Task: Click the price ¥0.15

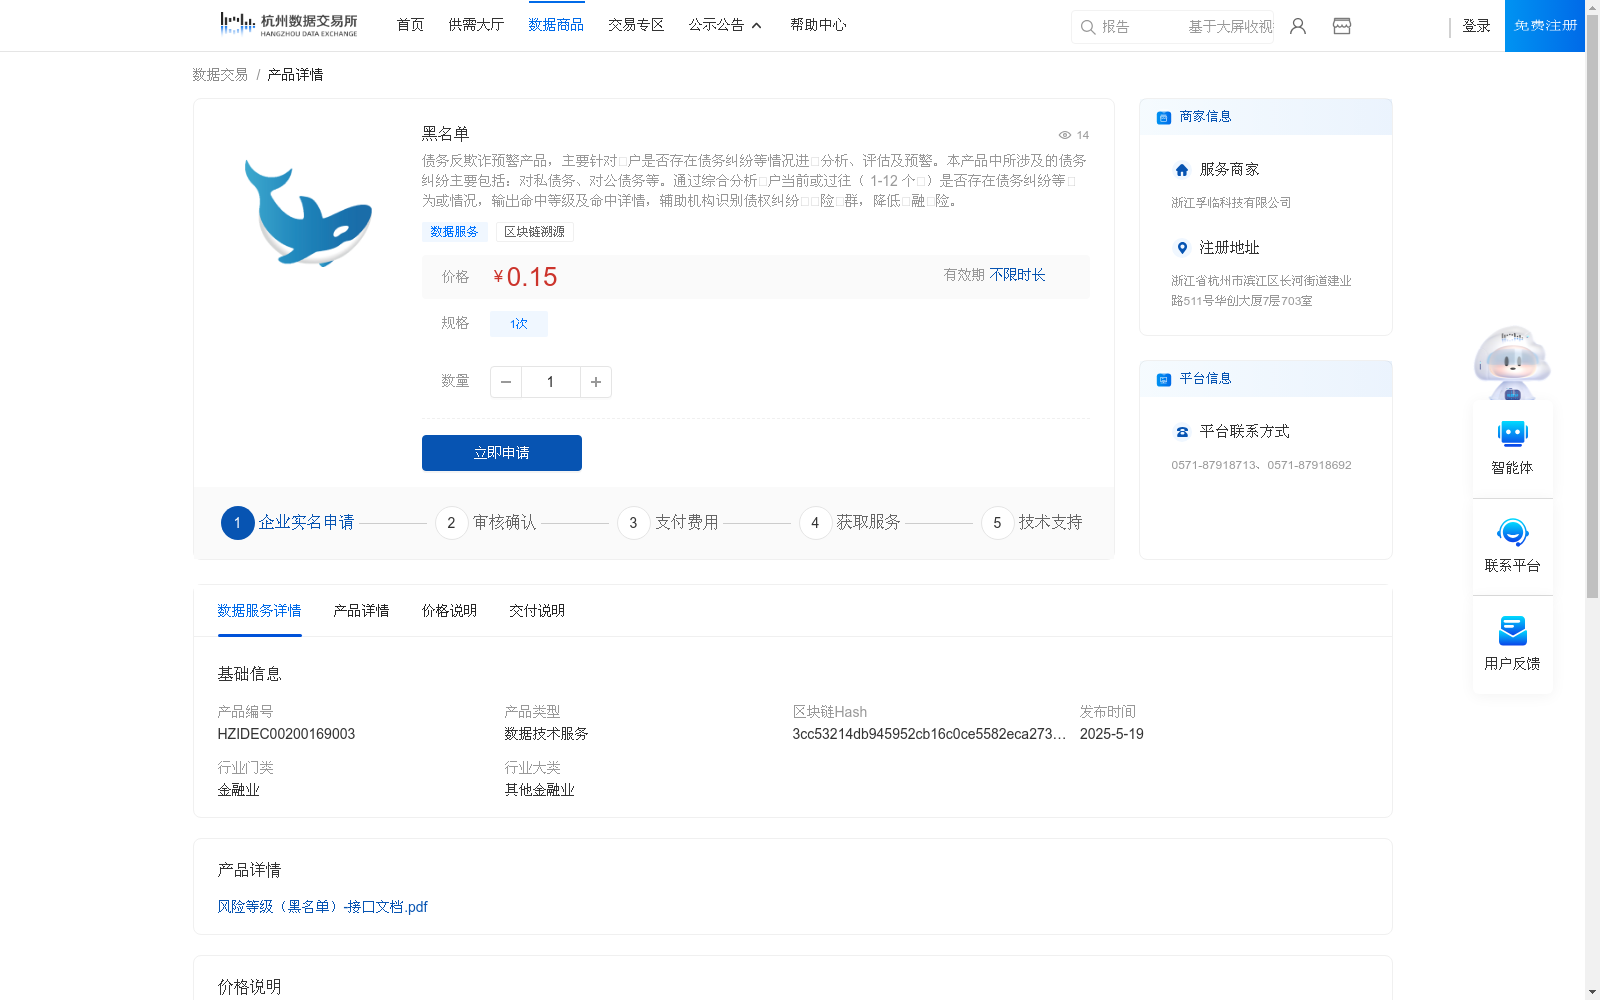Action: pos(525,277)
